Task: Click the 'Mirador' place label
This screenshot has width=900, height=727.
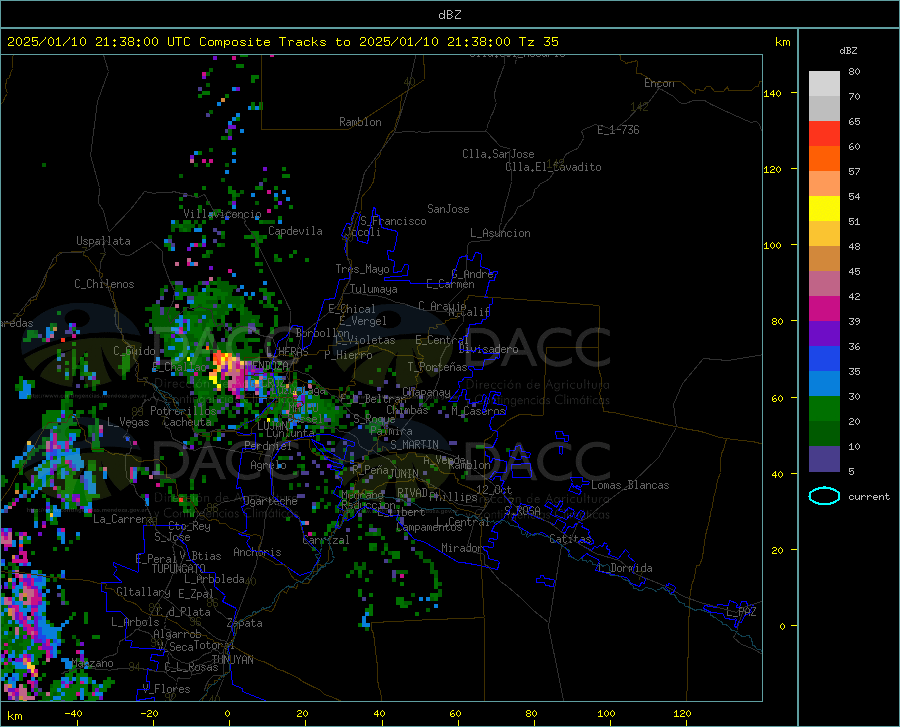Action: pyautogui.click(x=461, y=548)
